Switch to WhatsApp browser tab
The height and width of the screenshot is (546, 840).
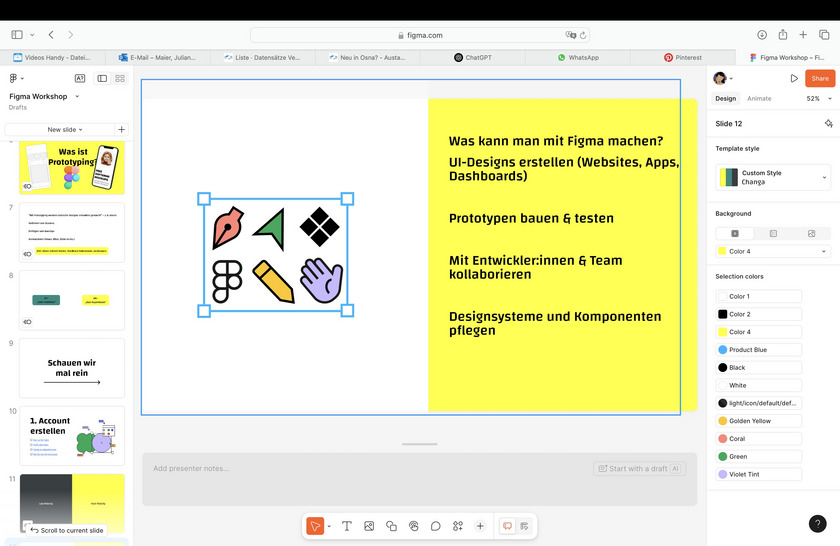578,57
